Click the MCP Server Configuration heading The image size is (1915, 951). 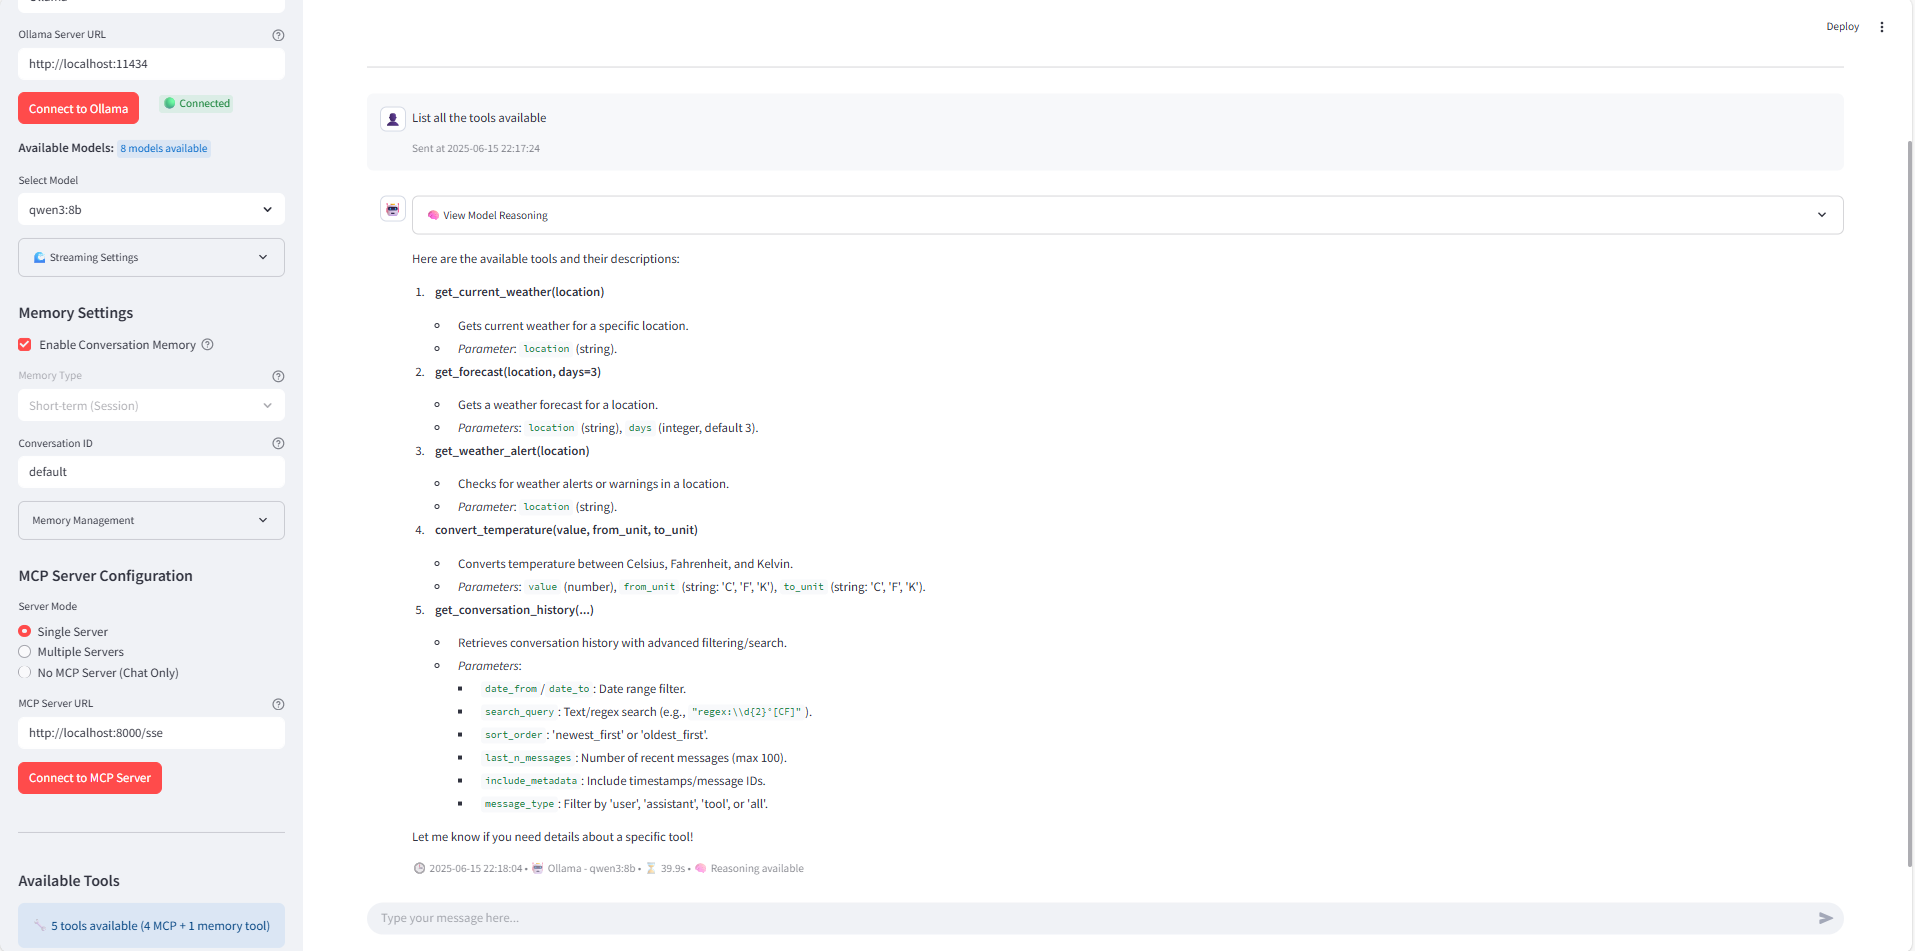(105, 576)
